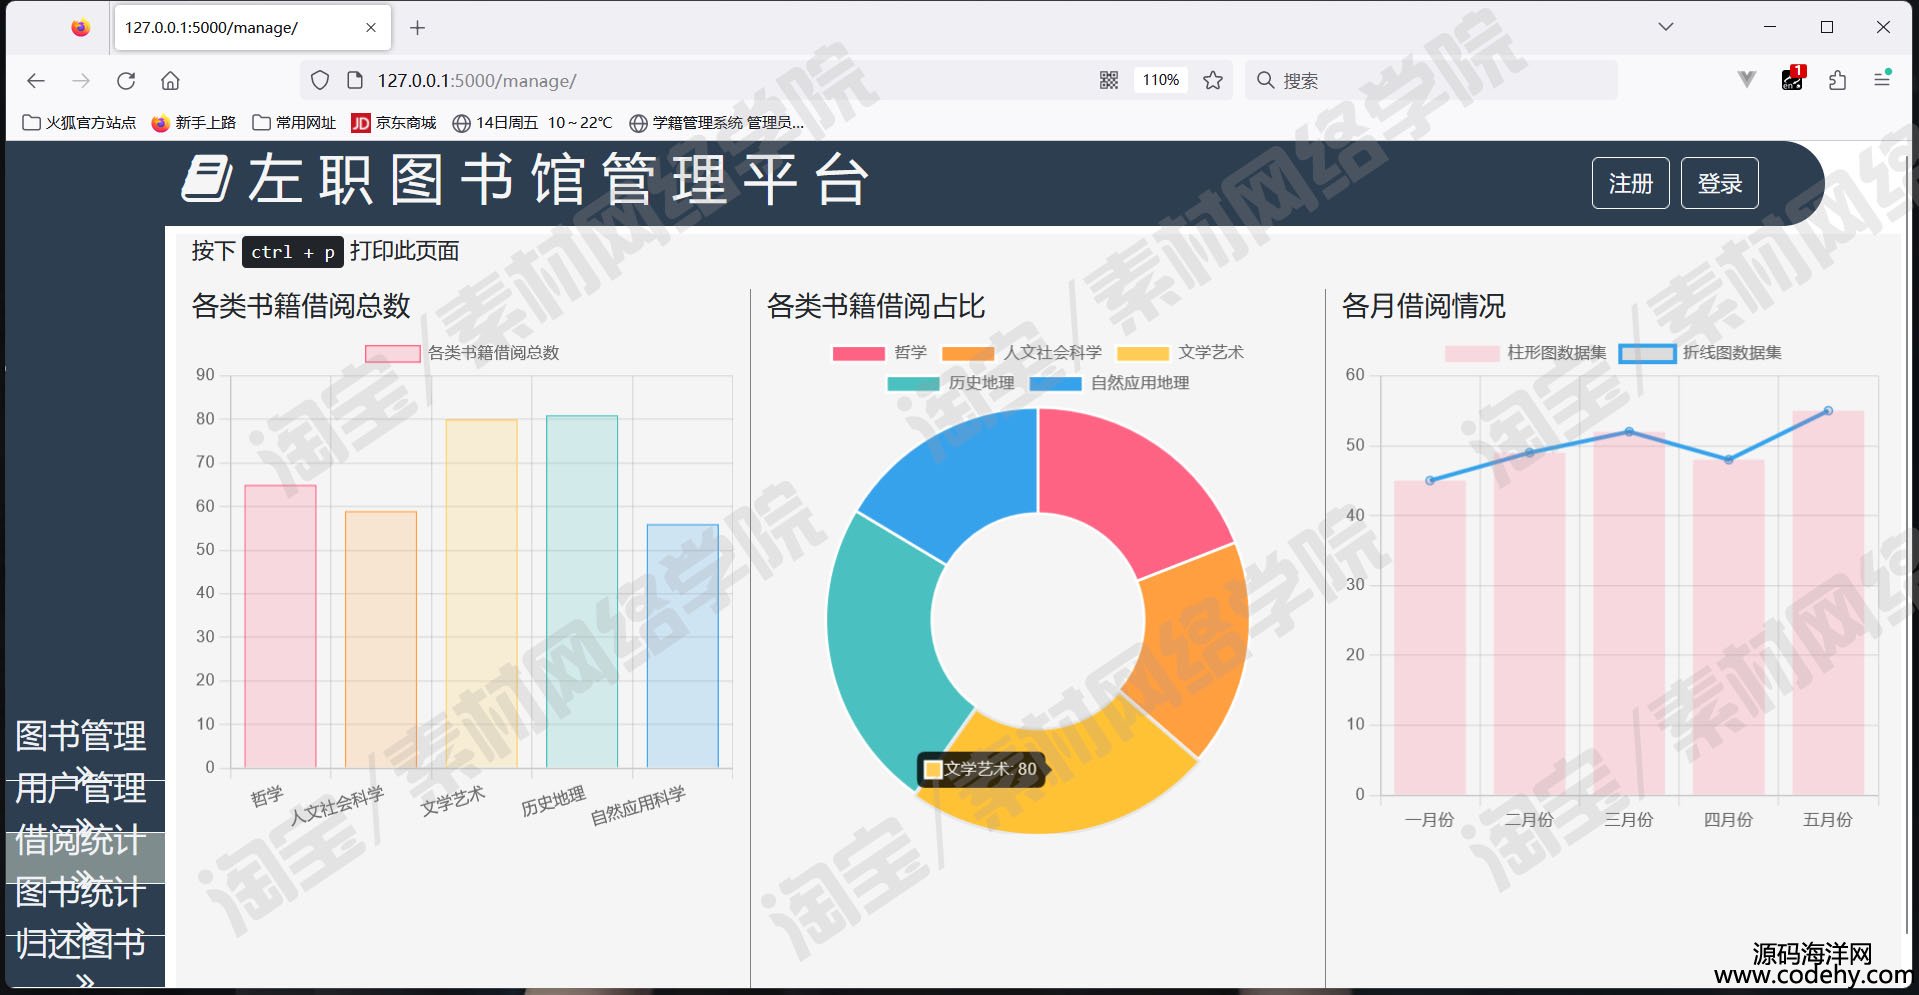The height and width of the screenshot is (995, 1919).
Task: Click the 自然应用科学 blue bar
Action: point(682,646)
